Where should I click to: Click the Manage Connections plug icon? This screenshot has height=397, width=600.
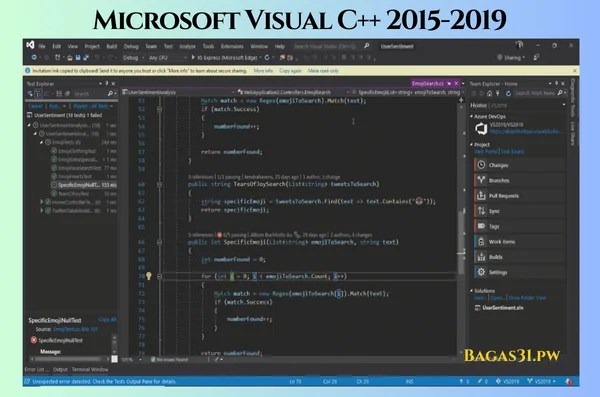[497, 93]
